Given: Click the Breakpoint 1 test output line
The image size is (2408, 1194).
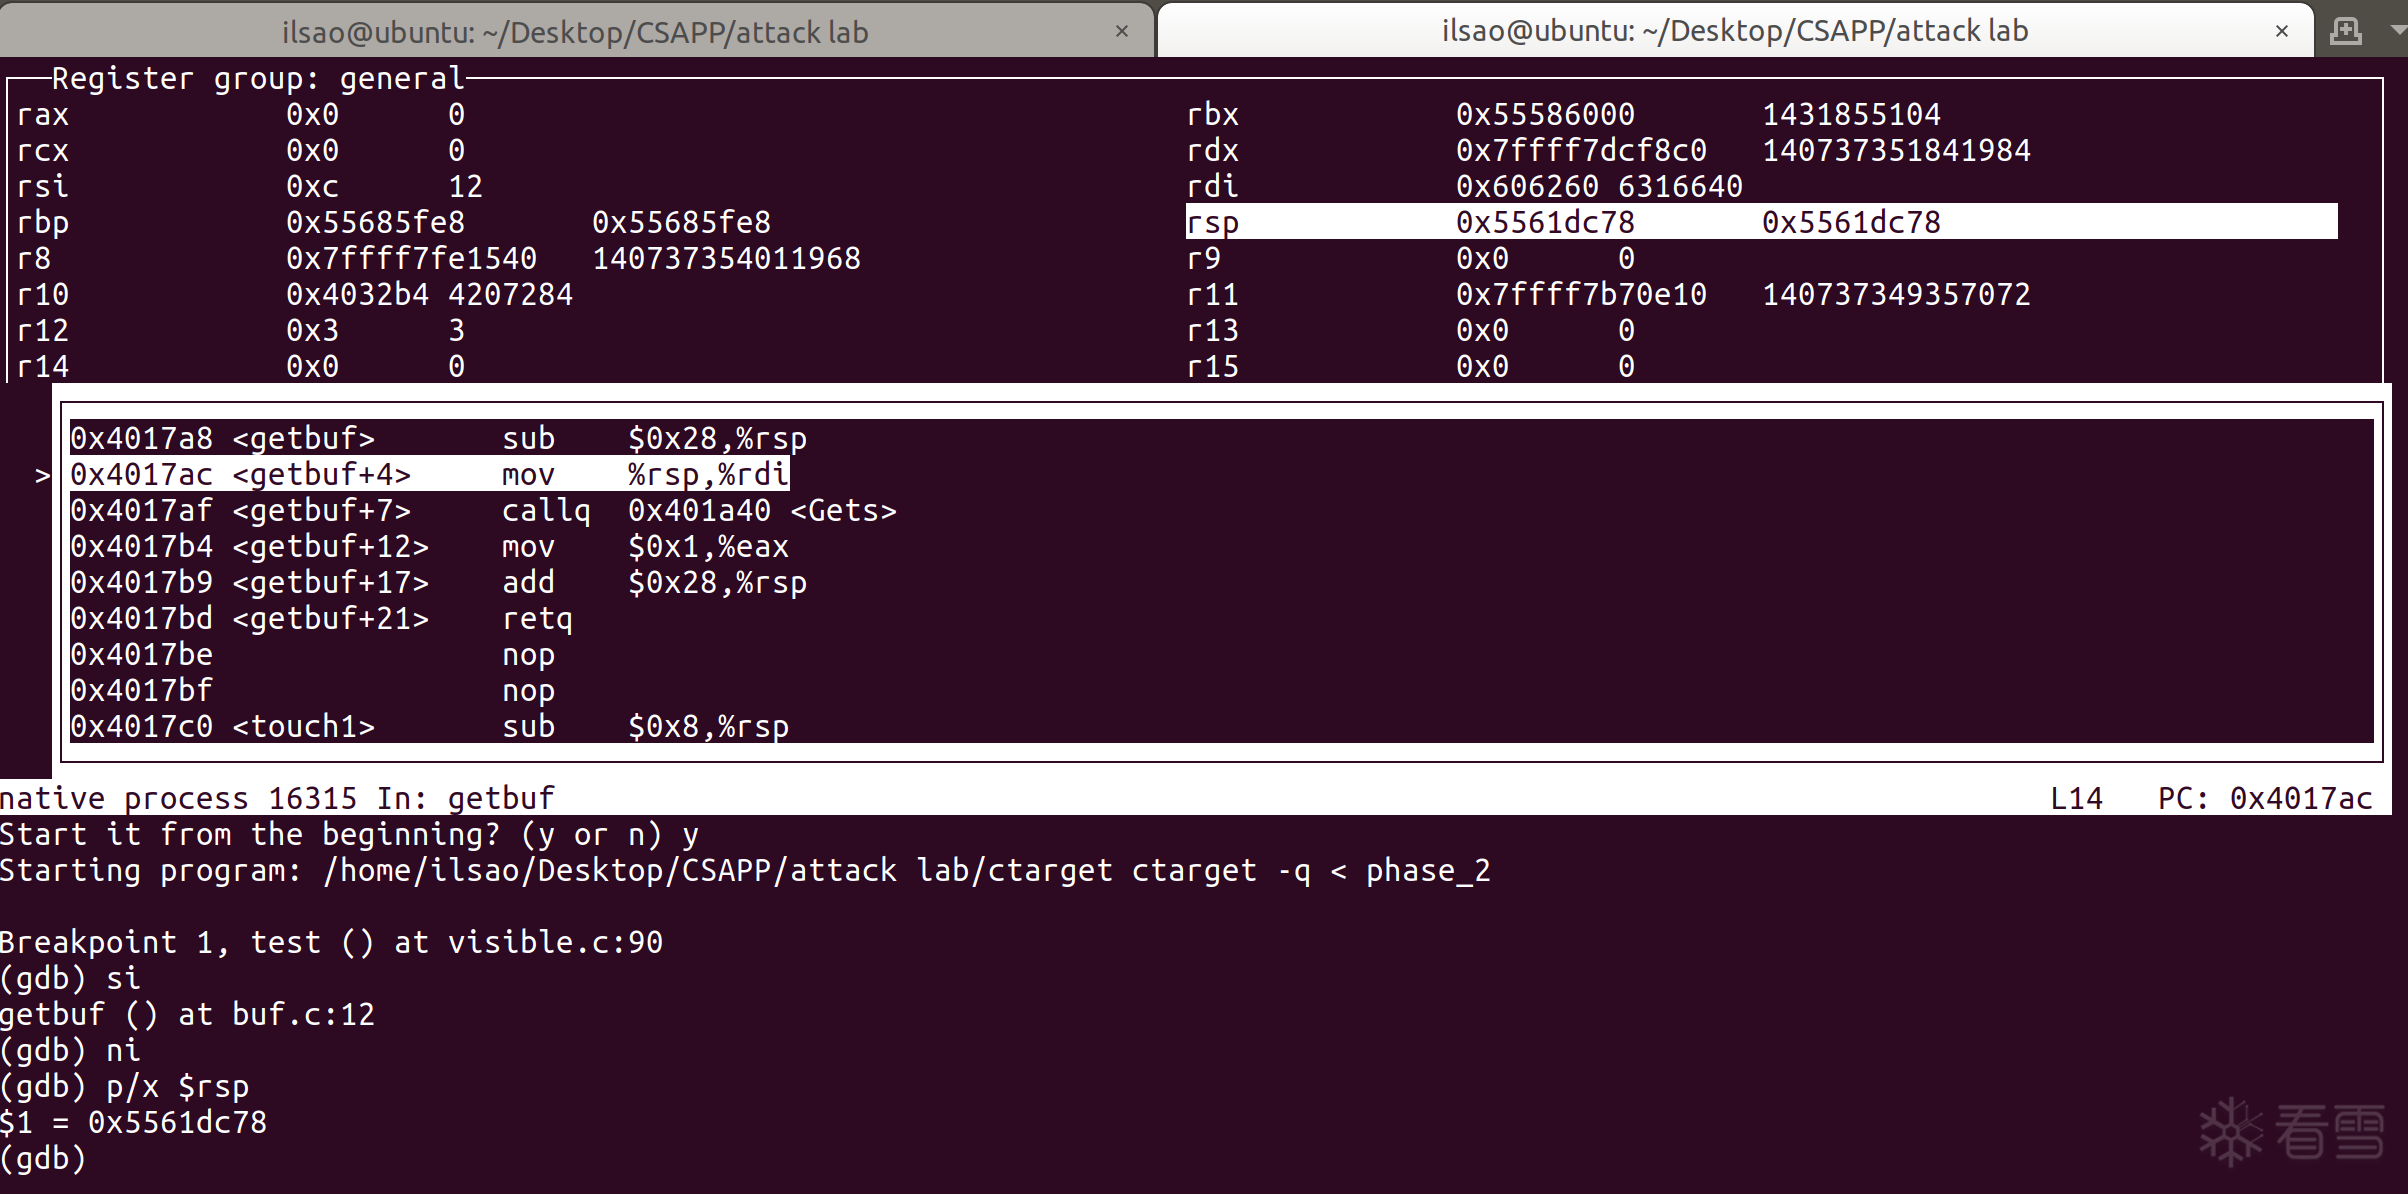Looking at the screenshot, I should (331, 942).
